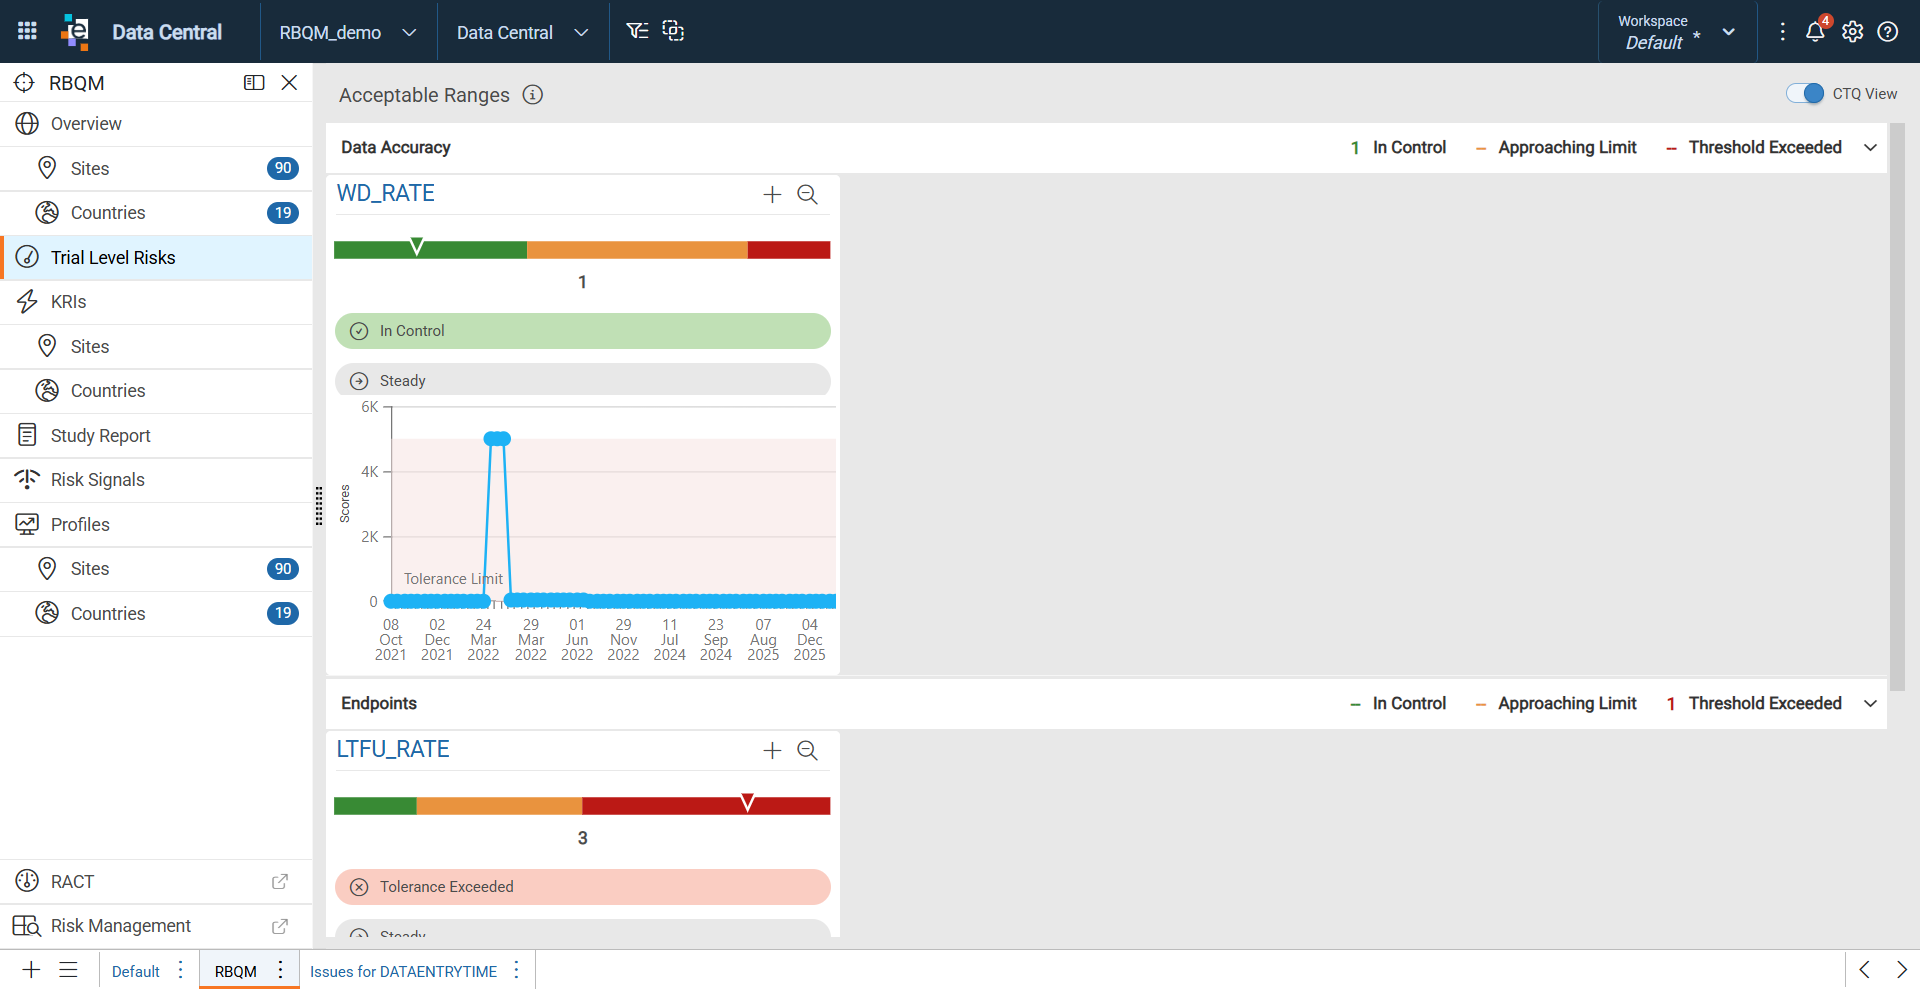This screenshot has height=989, width=1920.
Task: Open notifications bell icon
Action: point(1815,31)
